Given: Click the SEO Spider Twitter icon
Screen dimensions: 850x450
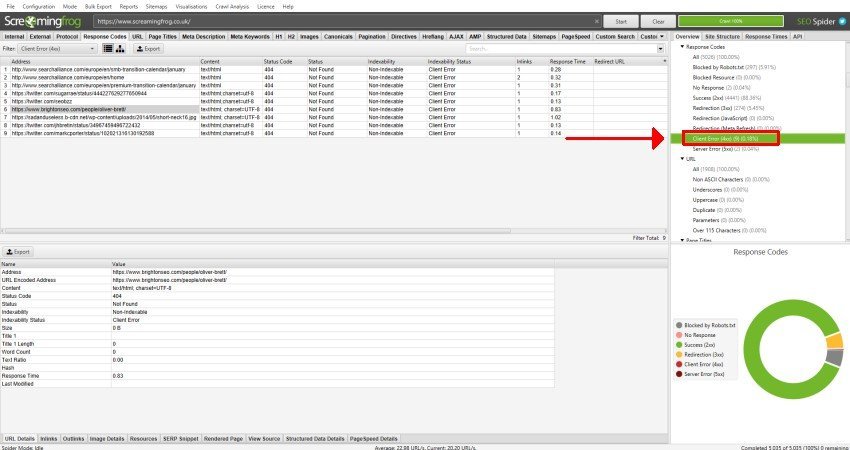Looking at the screenshot, I should tap(843, 20).
